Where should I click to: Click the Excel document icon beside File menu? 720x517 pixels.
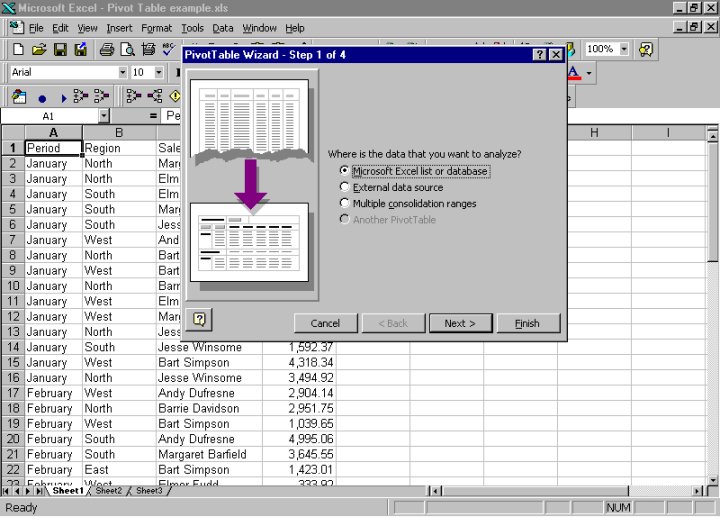pos(17,28)
